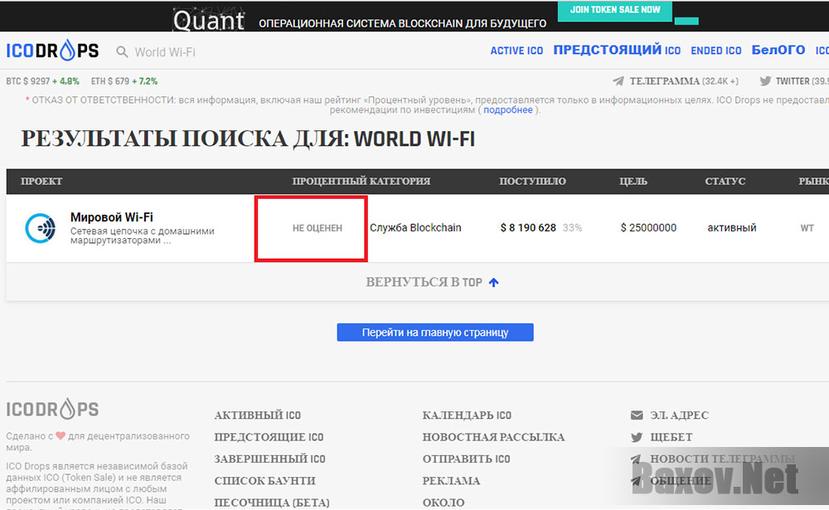Open footer СПИСОК БАУНТИ link
This screenshot has width=829, height=510.
(x=265, y=481)
